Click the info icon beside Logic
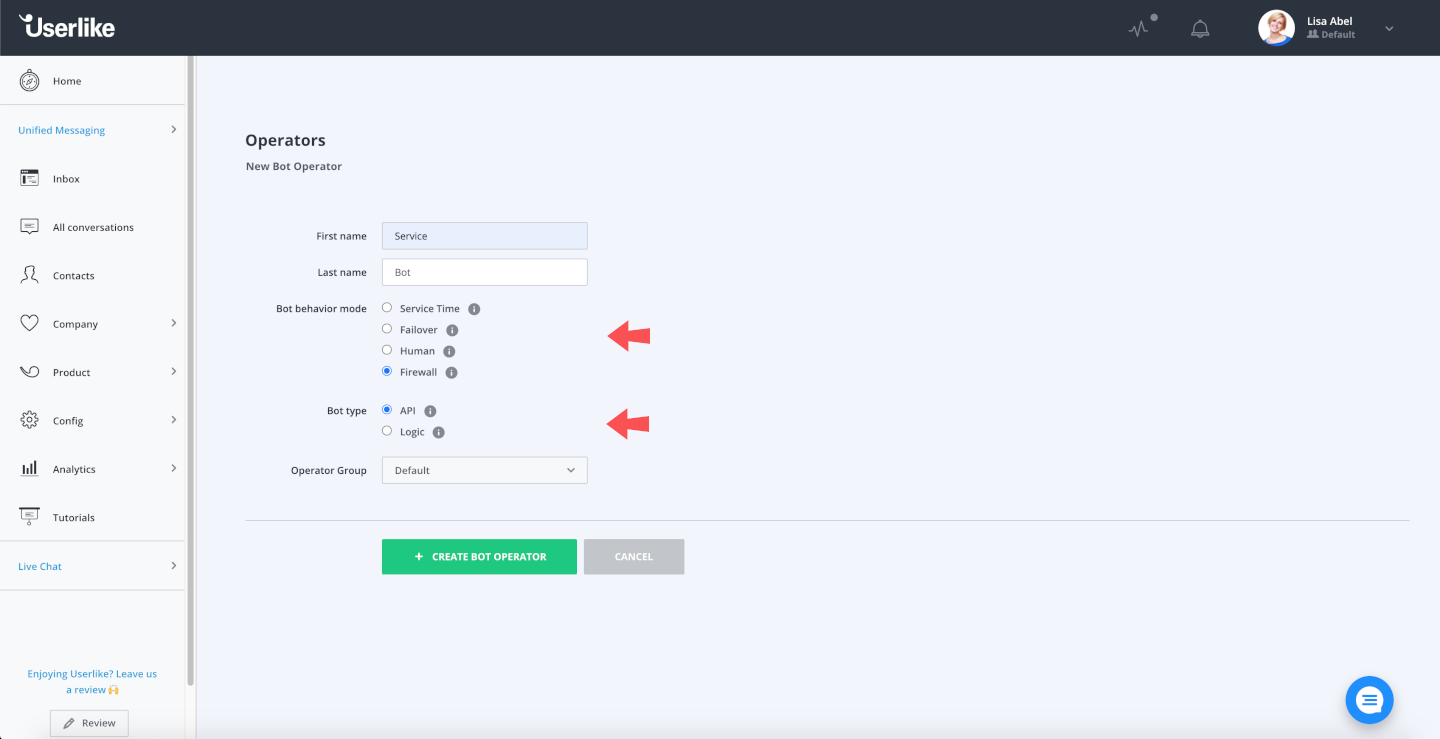 click(x=438, y=432)
